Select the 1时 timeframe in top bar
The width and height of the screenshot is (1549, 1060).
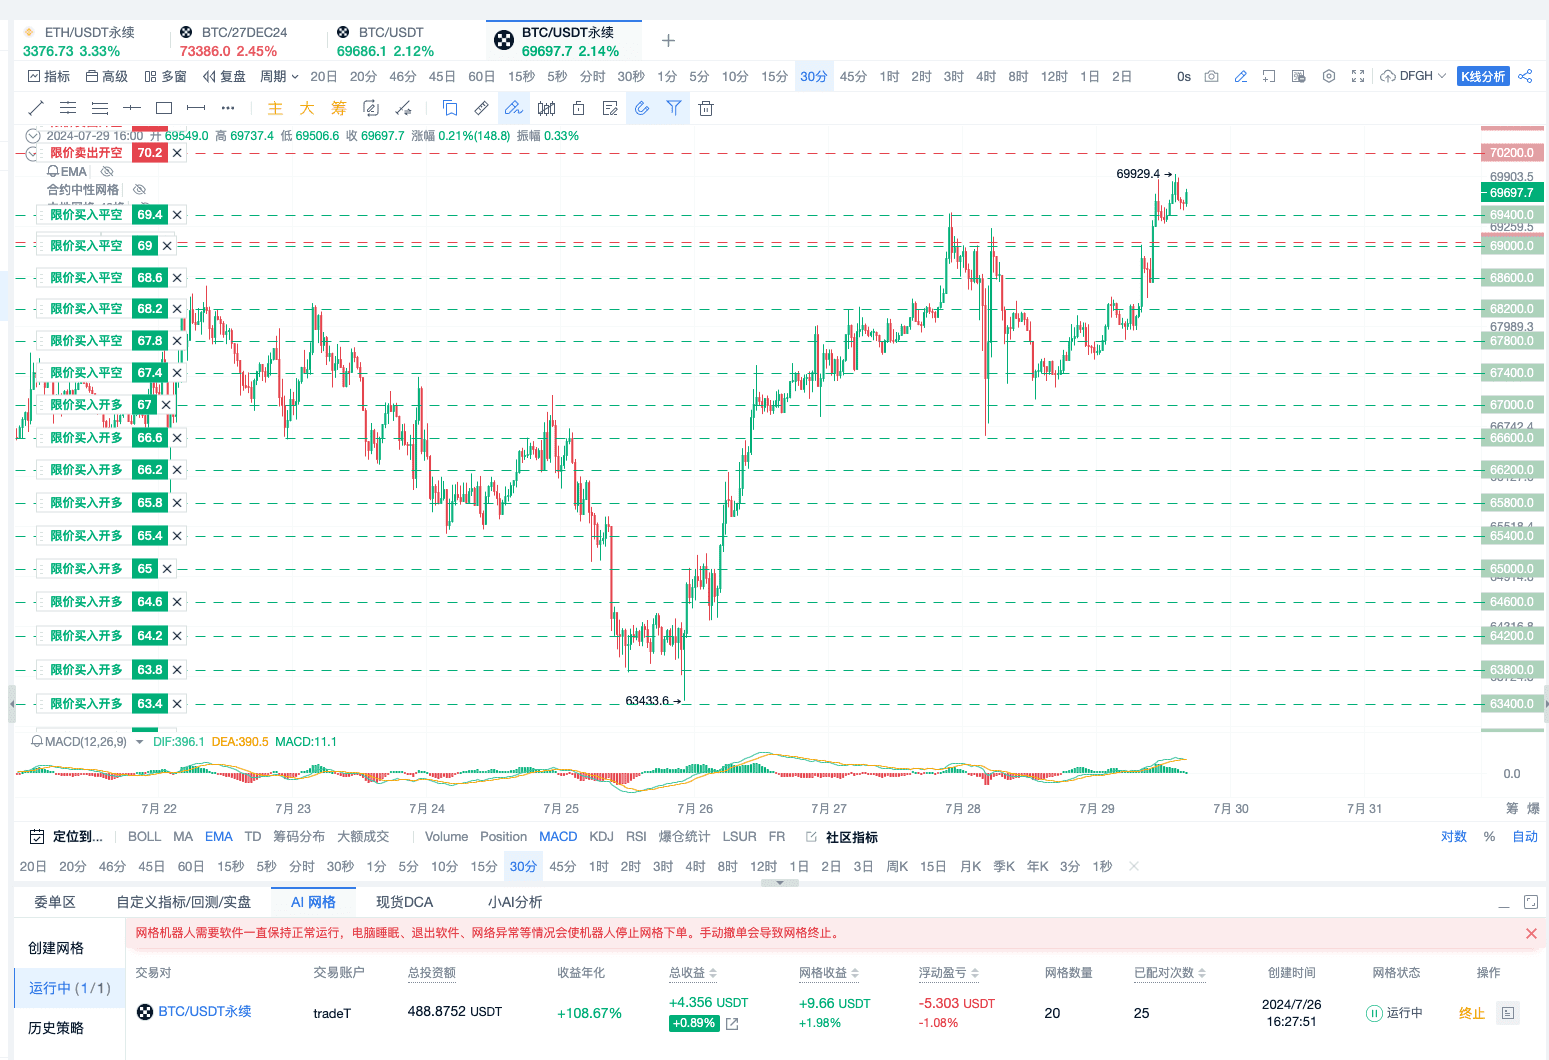(889, 76)
